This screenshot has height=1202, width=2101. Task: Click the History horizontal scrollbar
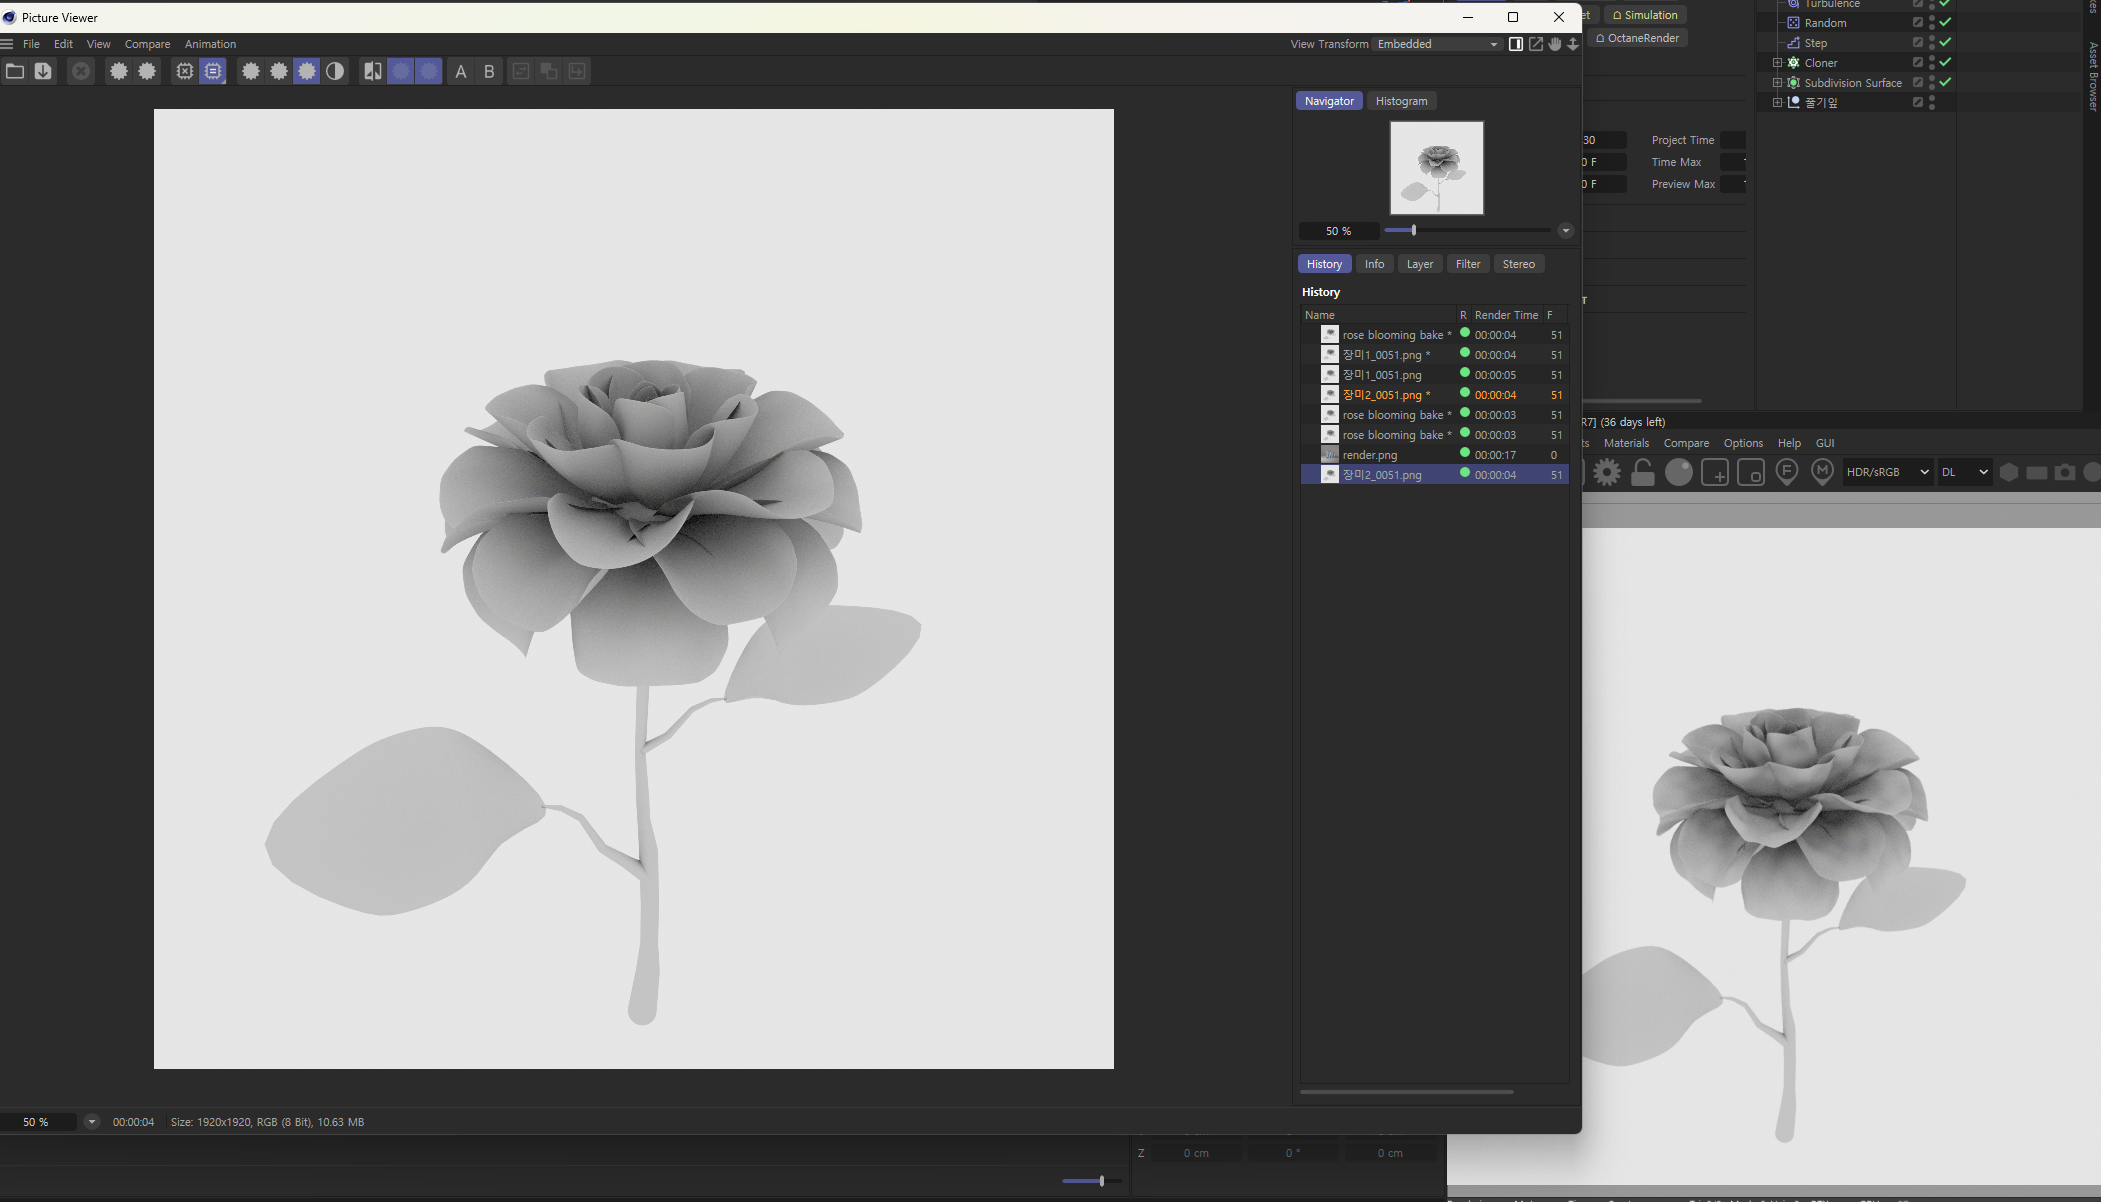(x=1406, y=1092)
